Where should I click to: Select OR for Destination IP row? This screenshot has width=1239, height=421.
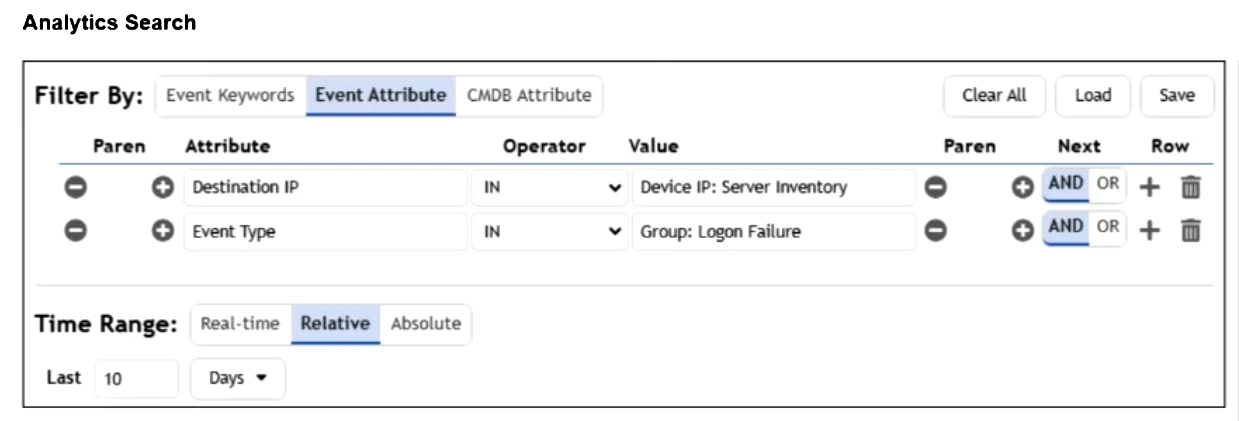coord(1108,185)
